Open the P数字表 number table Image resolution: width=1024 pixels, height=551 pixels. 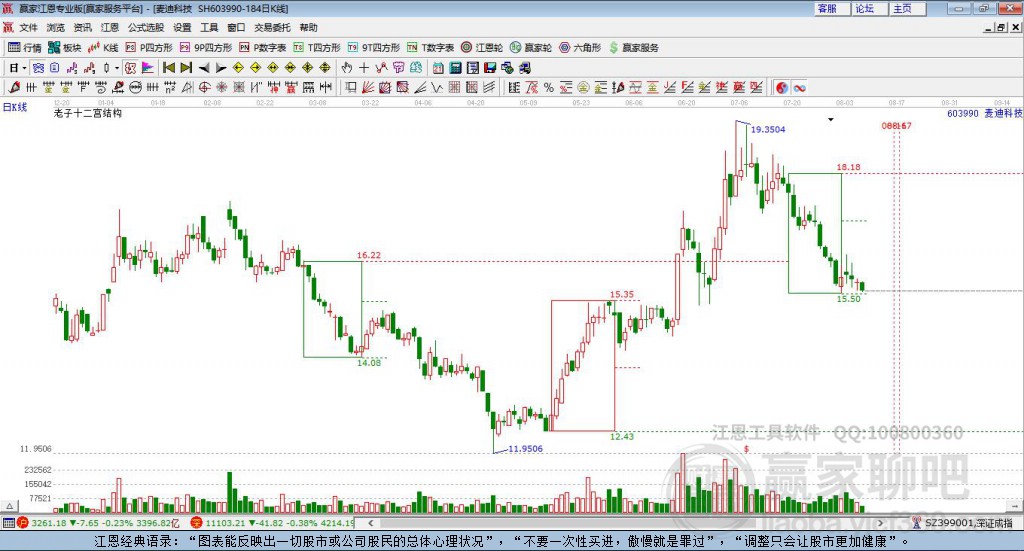pyautogui.click(x=263, y=48)
